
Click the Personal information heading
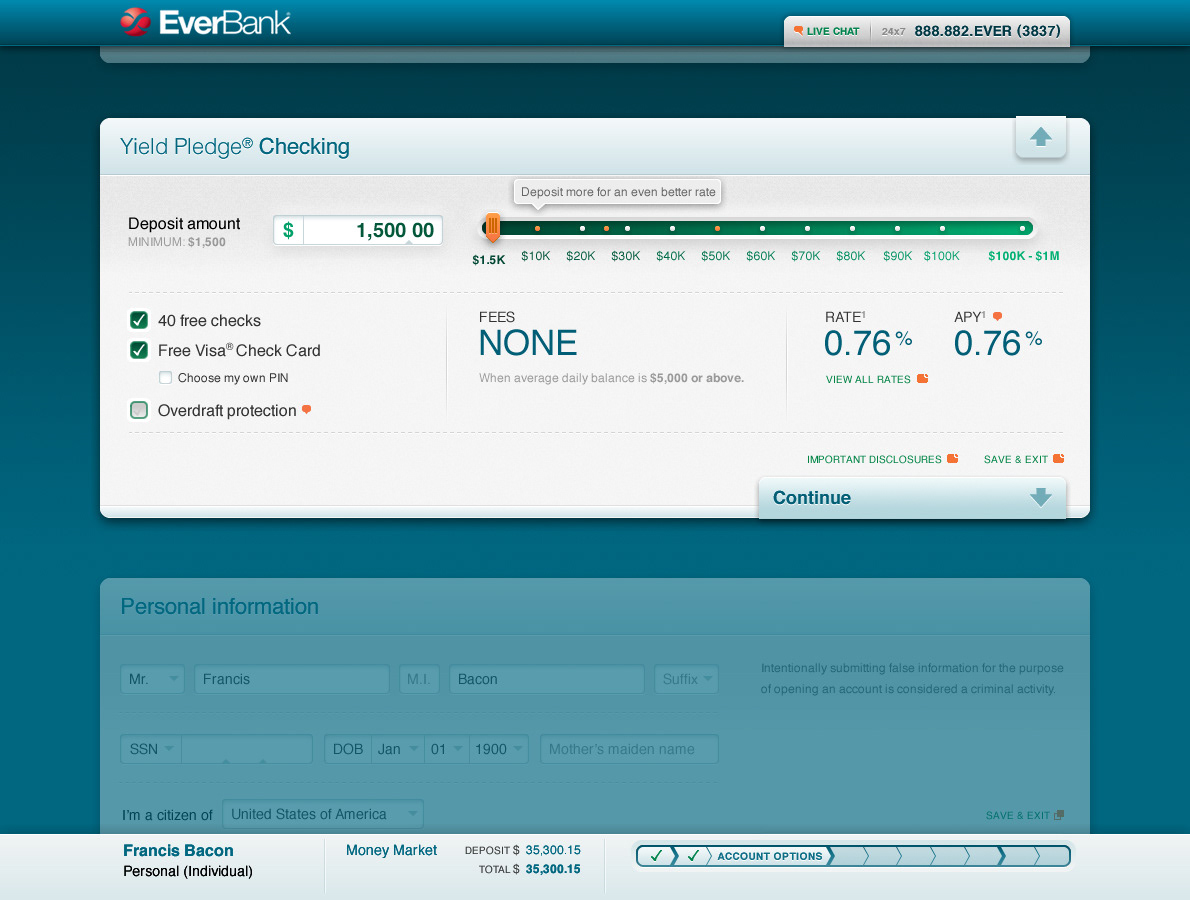click(220, 606)
